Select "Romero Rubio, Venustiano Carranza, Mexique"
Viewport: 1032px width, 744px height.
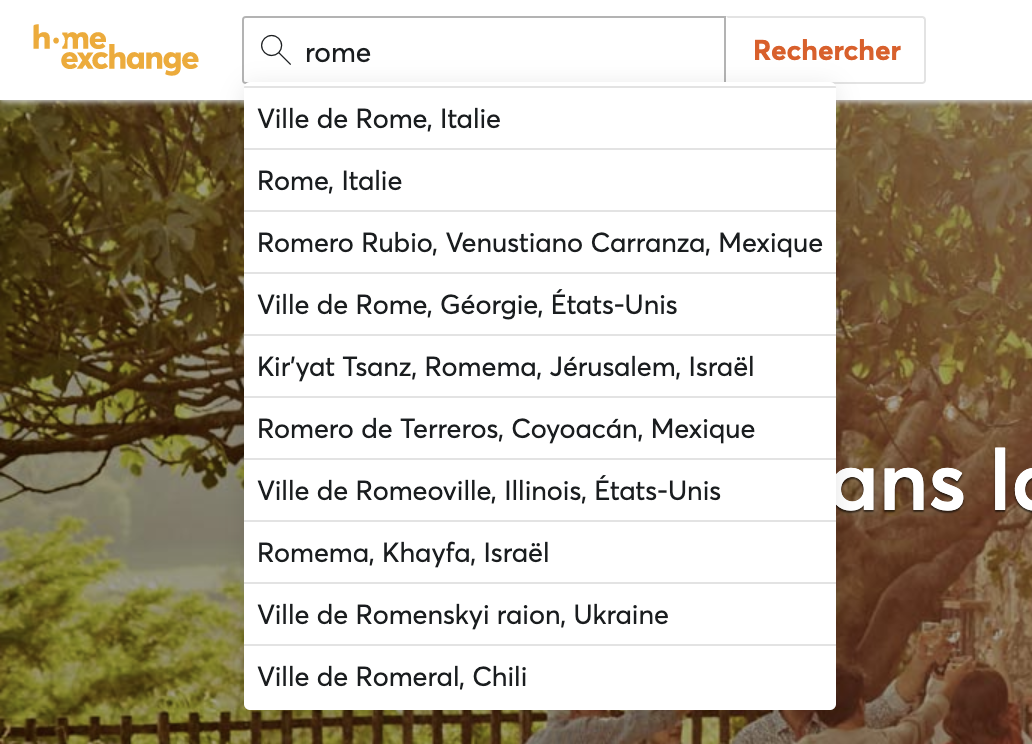click(x=540, y=242)
